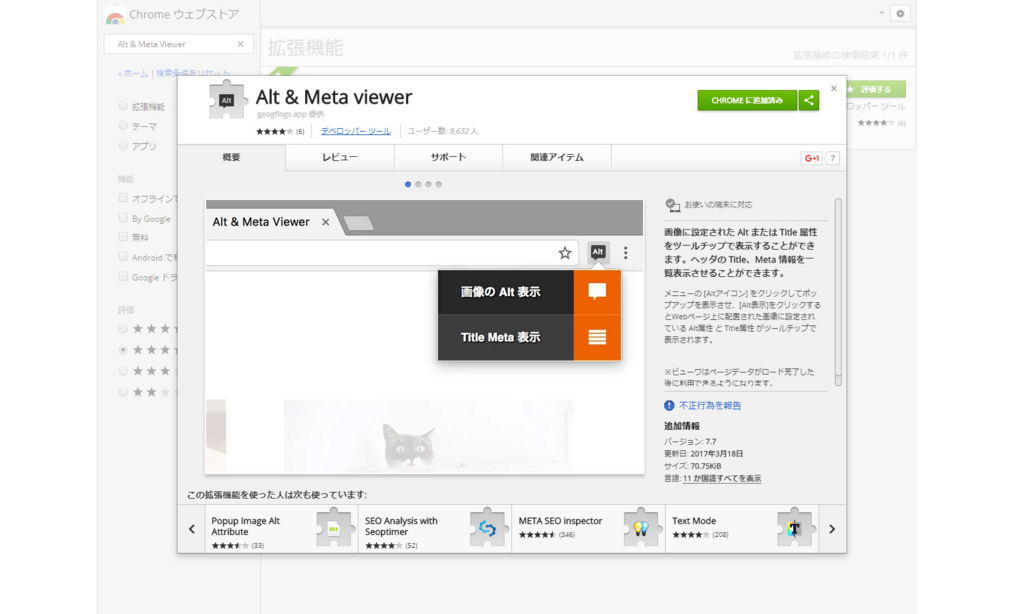Viewport: 1024px width, 614px height.
Task: Open the account dropdown arrow beside the gear
Action: [881, 13]
